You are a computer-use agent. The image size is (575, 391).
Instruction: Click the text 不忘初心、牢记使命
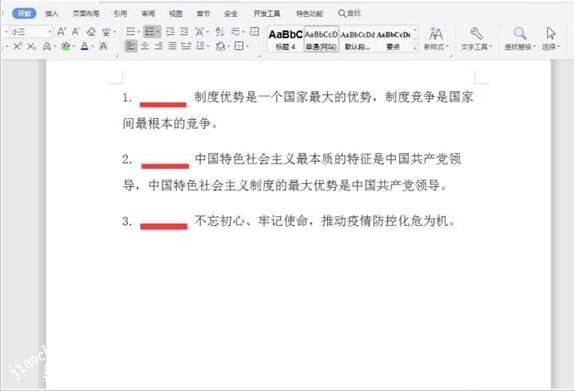(x=251, y=221)
